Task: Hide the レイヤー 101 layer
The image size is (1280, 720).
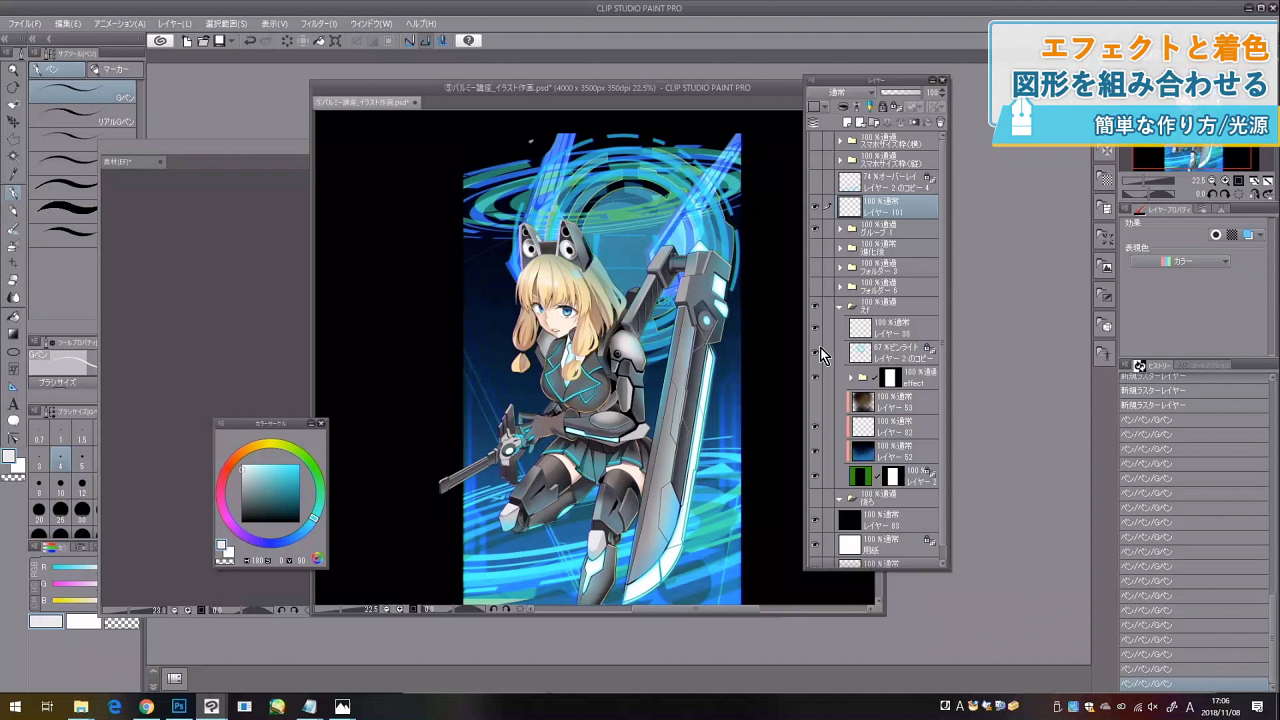Action: pos(815,207)
